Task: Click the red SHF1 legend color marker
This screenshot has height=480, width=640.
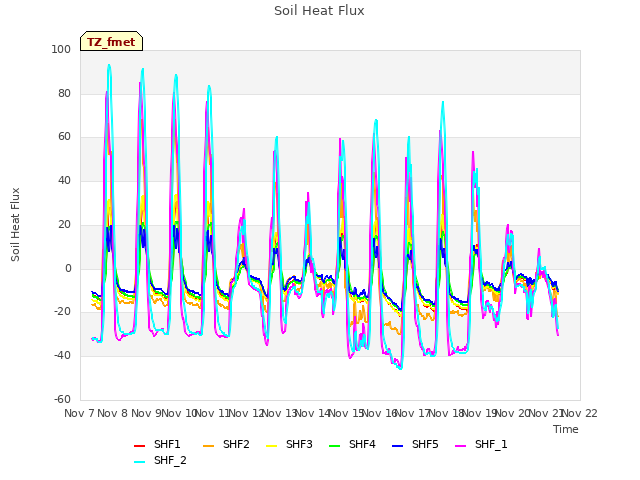Action: (140, 445)
